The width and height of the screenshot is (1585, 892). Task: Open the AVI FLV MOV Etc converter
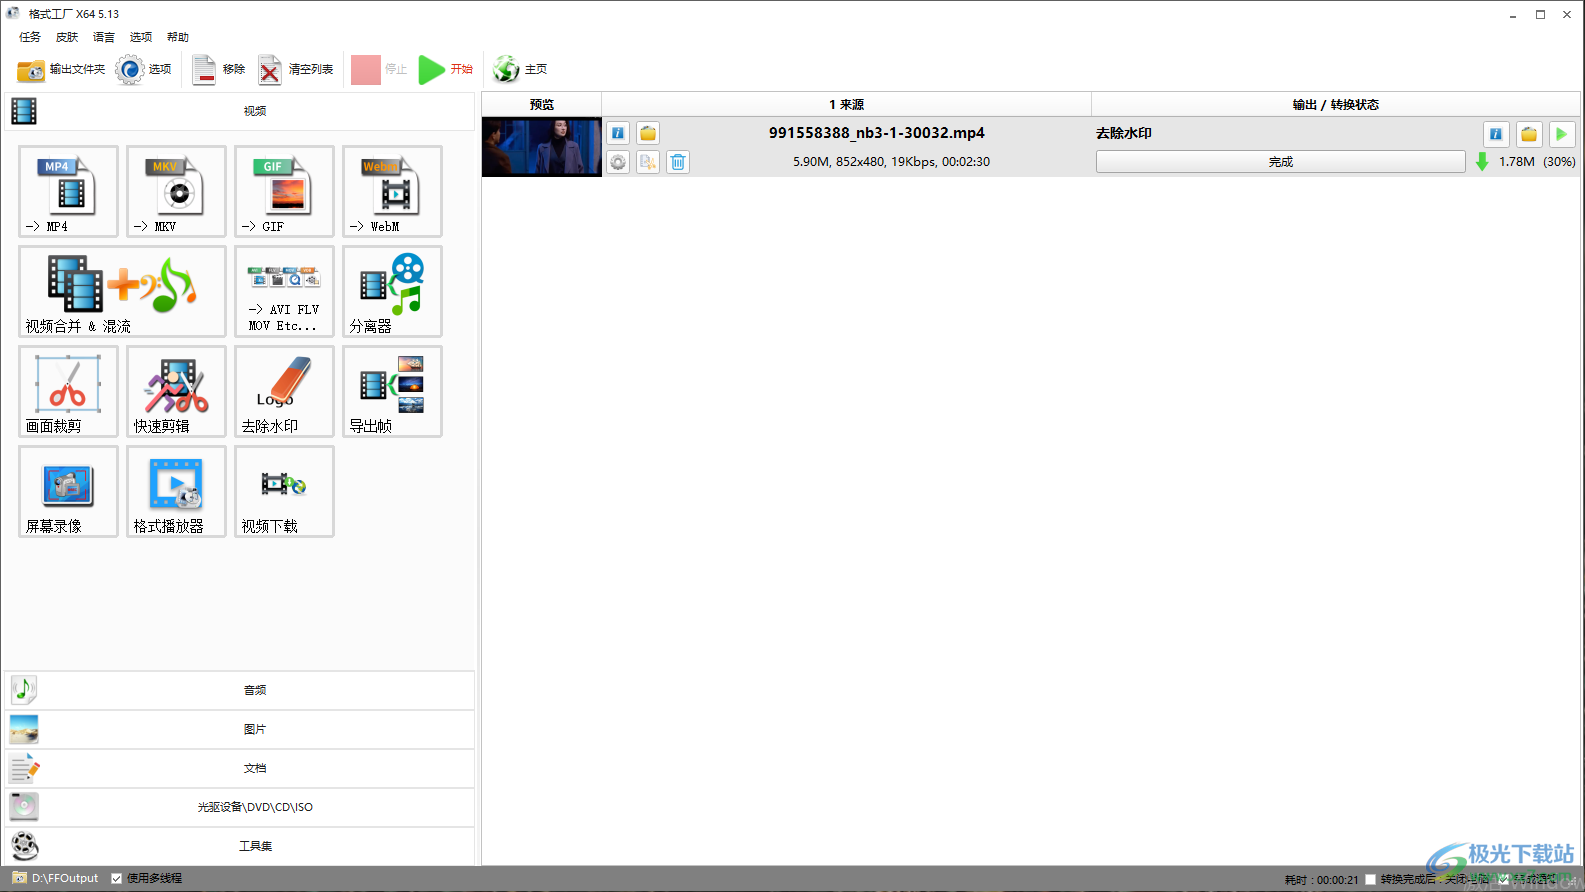coord(284,291)
